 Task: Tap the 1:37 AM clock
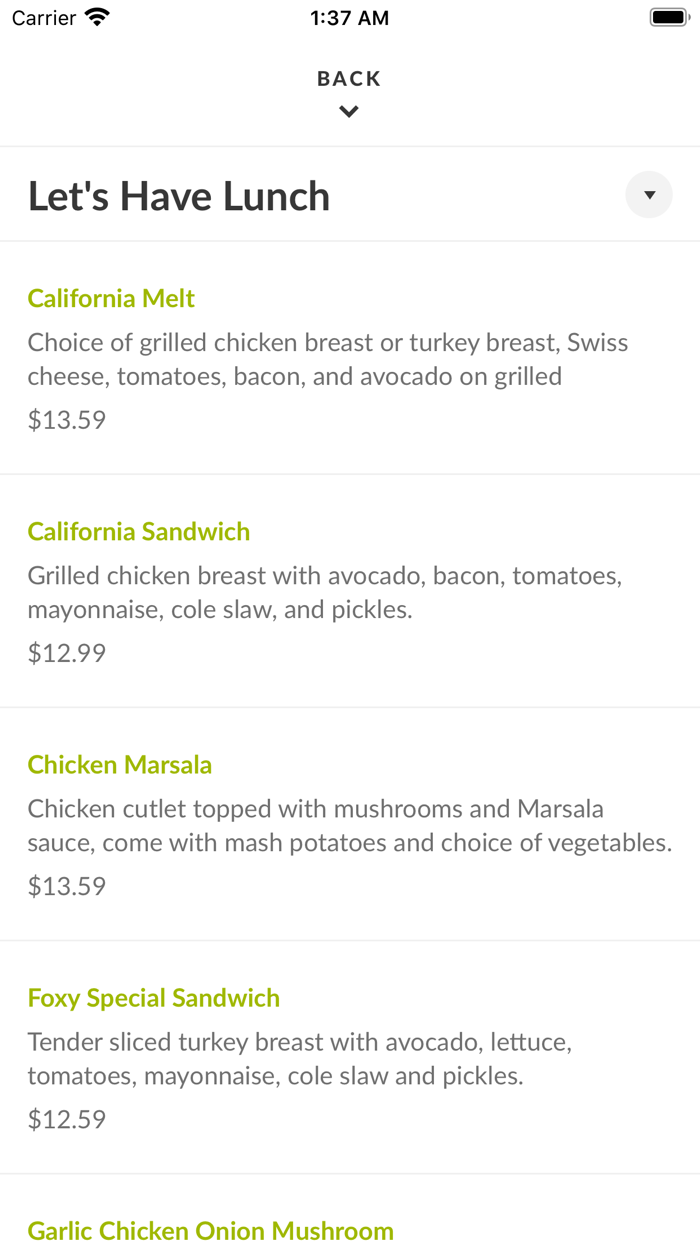(349, 18)
